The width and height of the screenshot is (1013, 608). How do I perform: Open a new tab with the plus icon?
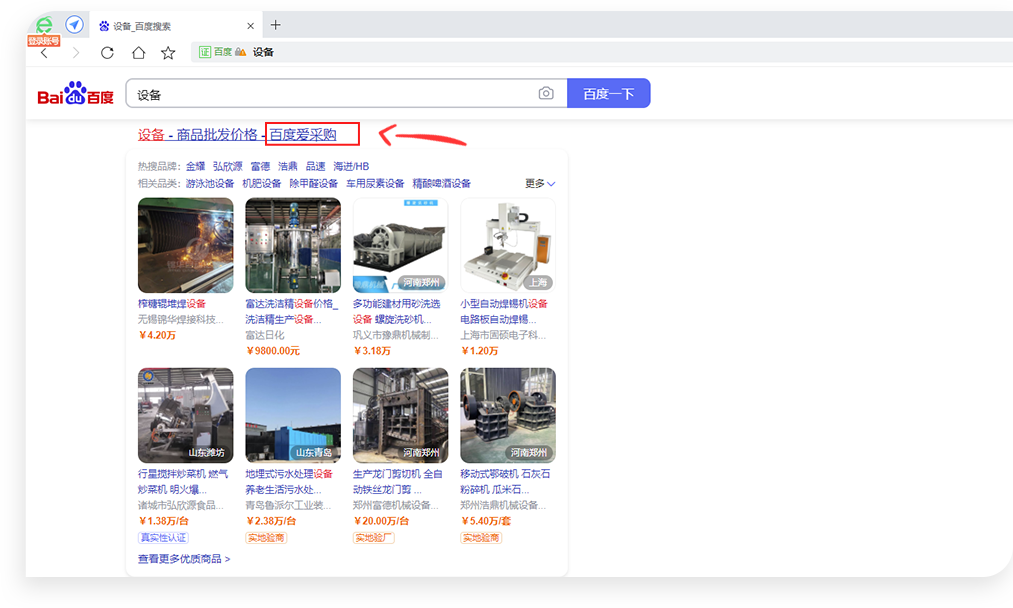(x=276, y=25)
